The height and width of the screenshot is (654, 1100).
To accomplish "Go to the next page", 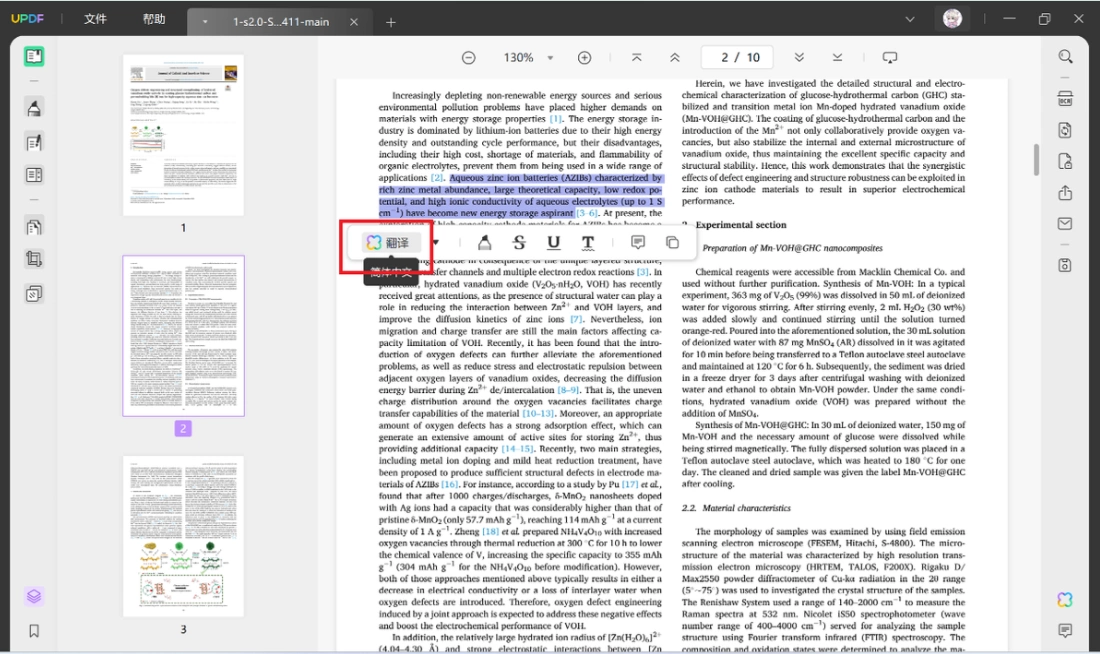I will pyautogui.click(x=799, y=58).
